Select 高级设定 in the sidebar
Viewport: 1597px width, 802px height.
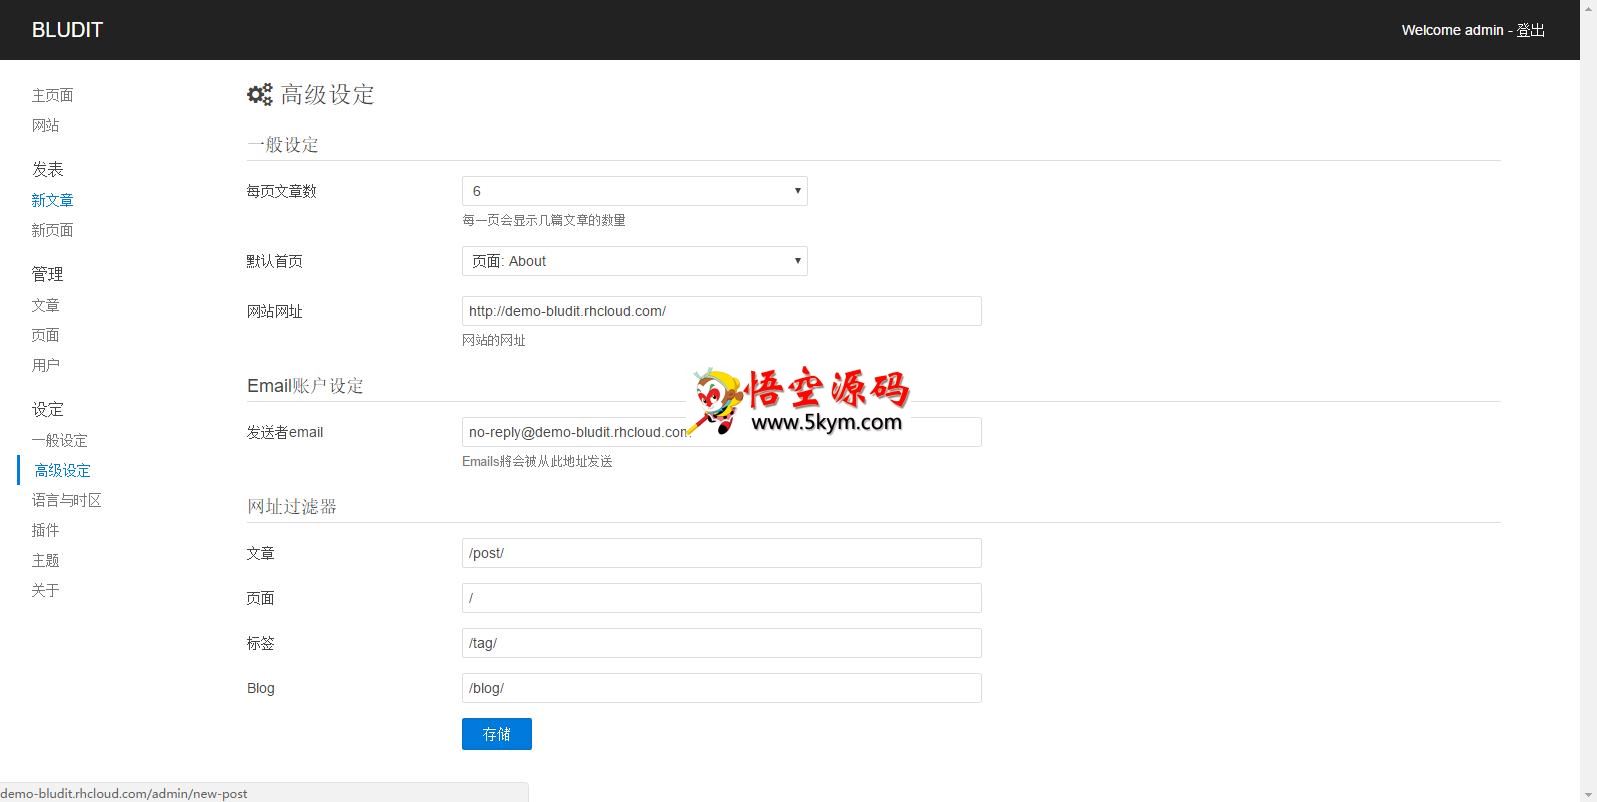(62, 470)
